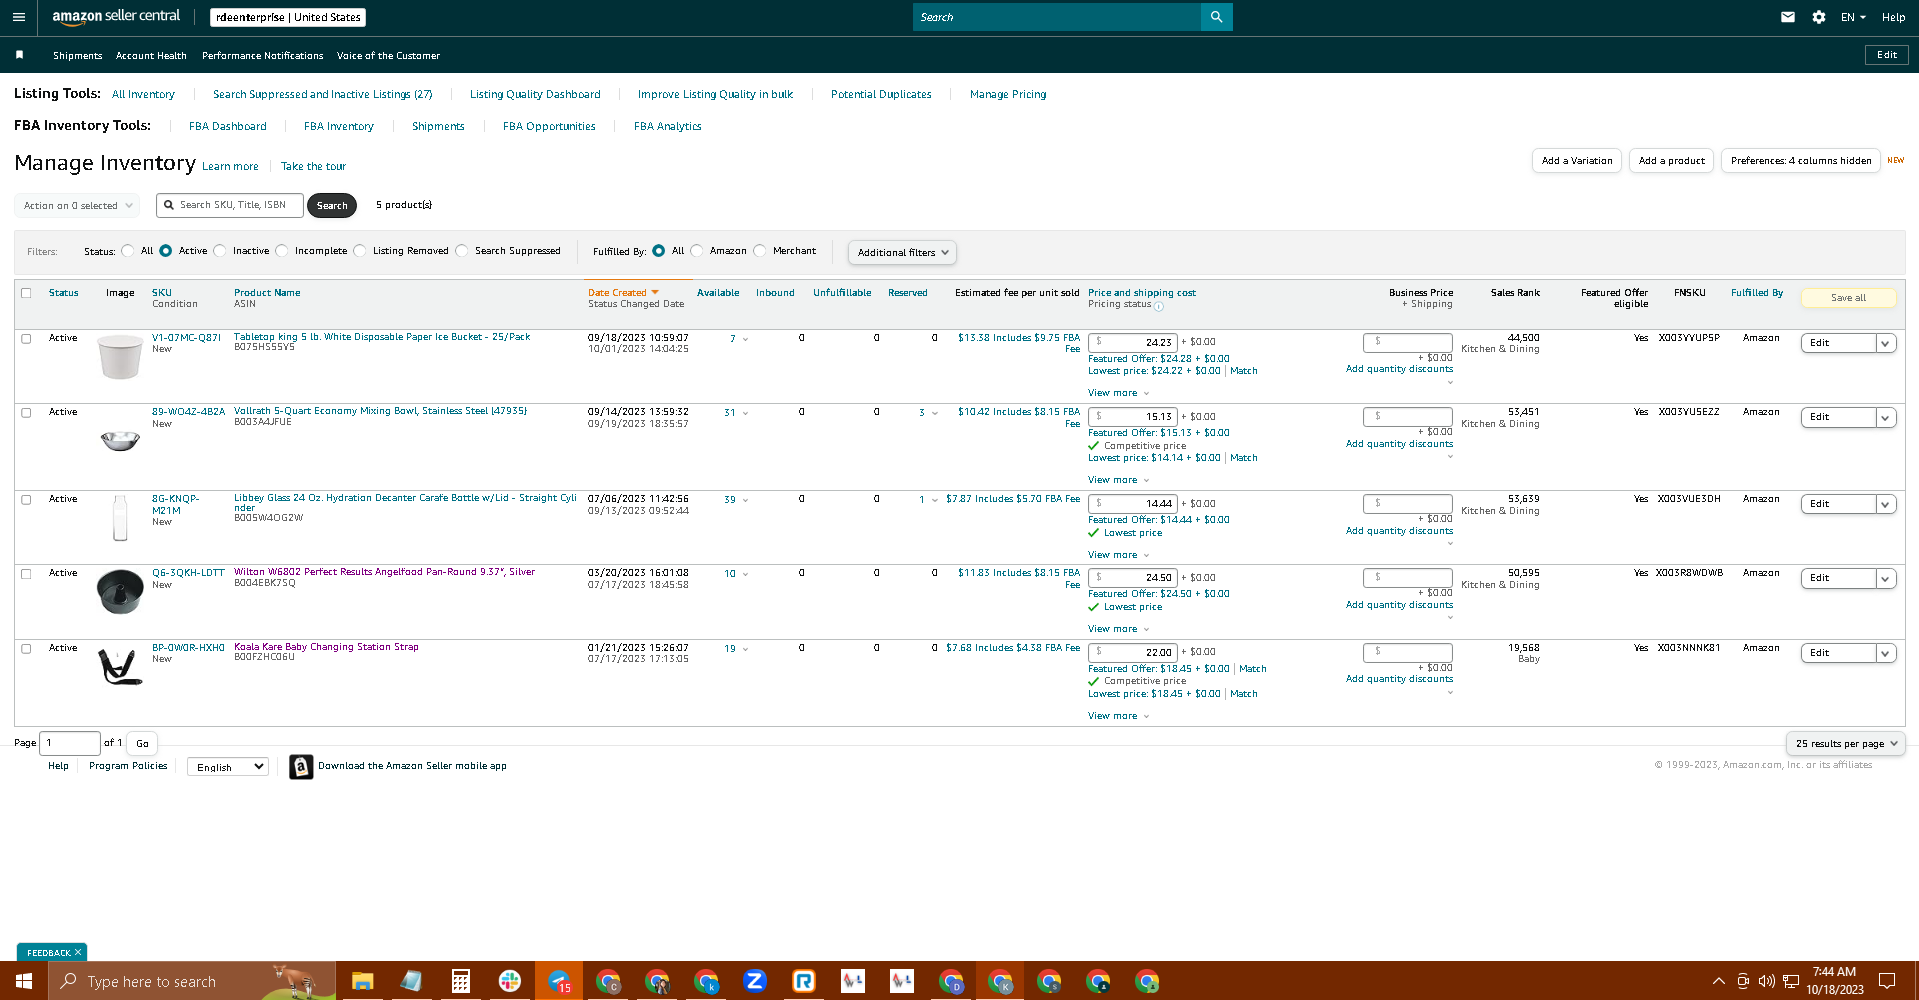The width and height of the screenshot is (1919, 1000).
Task: Close the Feedback tab
Action: pos(78,952)
